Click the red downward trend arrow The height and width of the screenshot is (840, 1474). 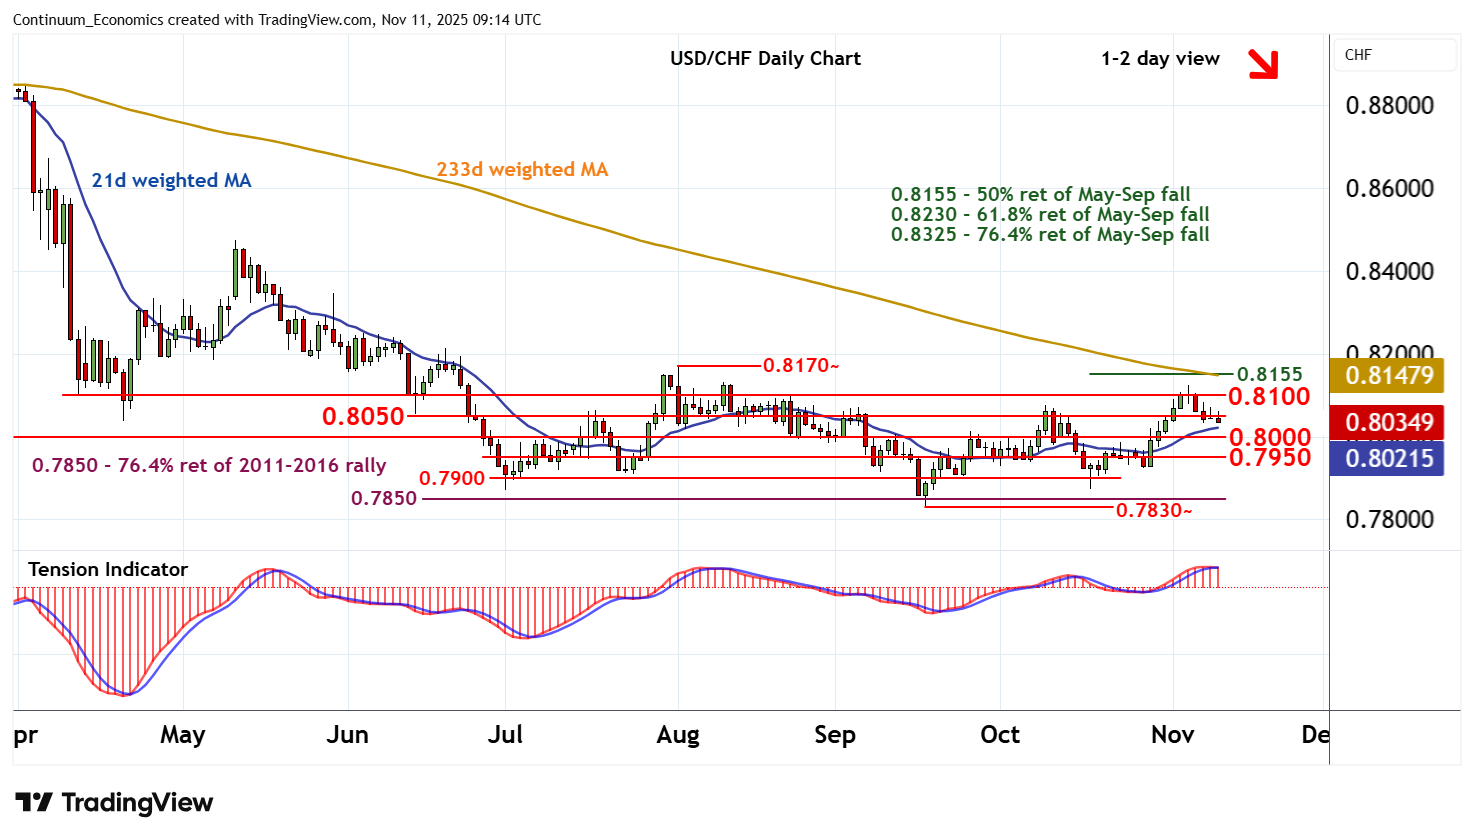coord(1263,63)
